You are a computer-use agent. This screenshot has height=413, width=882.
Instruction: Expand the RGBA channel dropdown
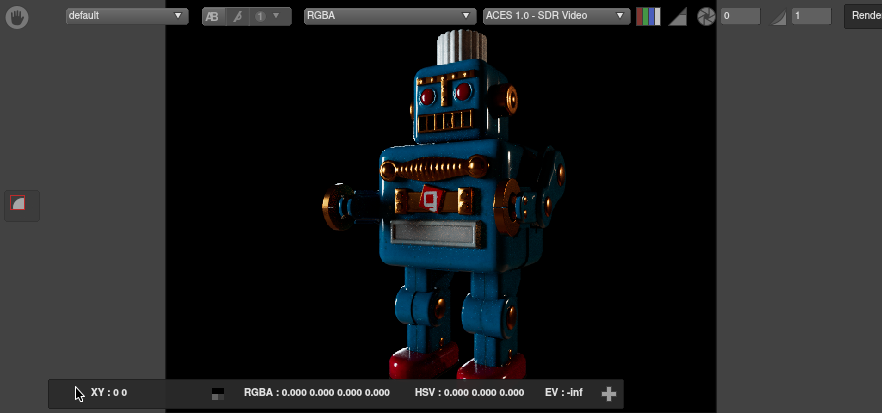click(389, 16)
